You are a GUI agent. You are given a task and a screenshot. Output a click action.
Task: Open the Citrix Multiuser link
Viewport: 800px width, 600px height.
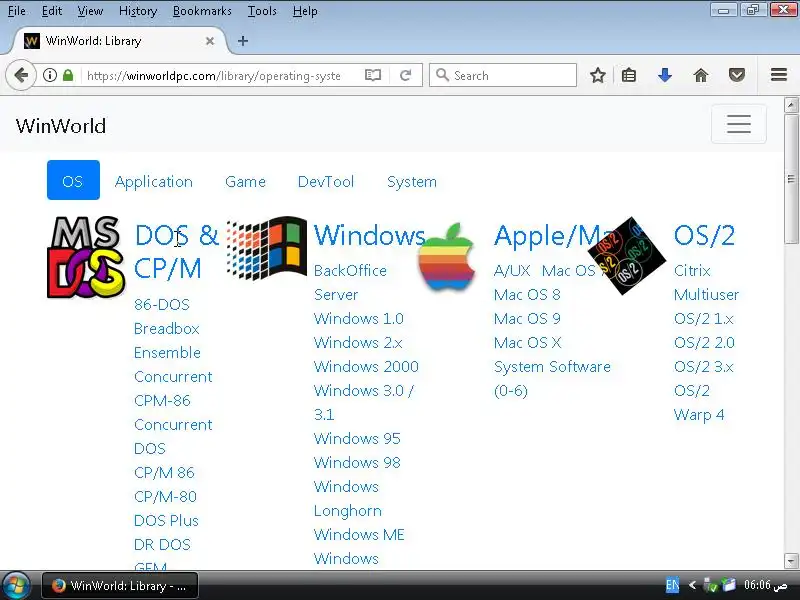pos(706,282)
